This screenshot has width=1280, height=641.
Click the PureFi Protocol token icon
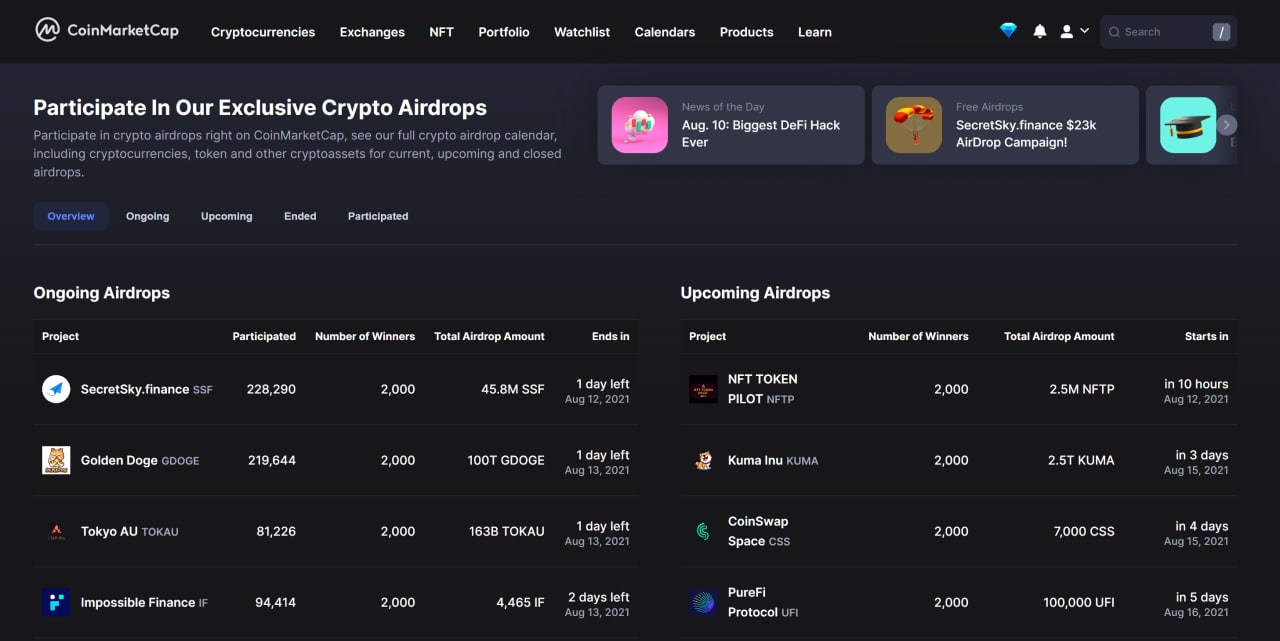[704, 602]
